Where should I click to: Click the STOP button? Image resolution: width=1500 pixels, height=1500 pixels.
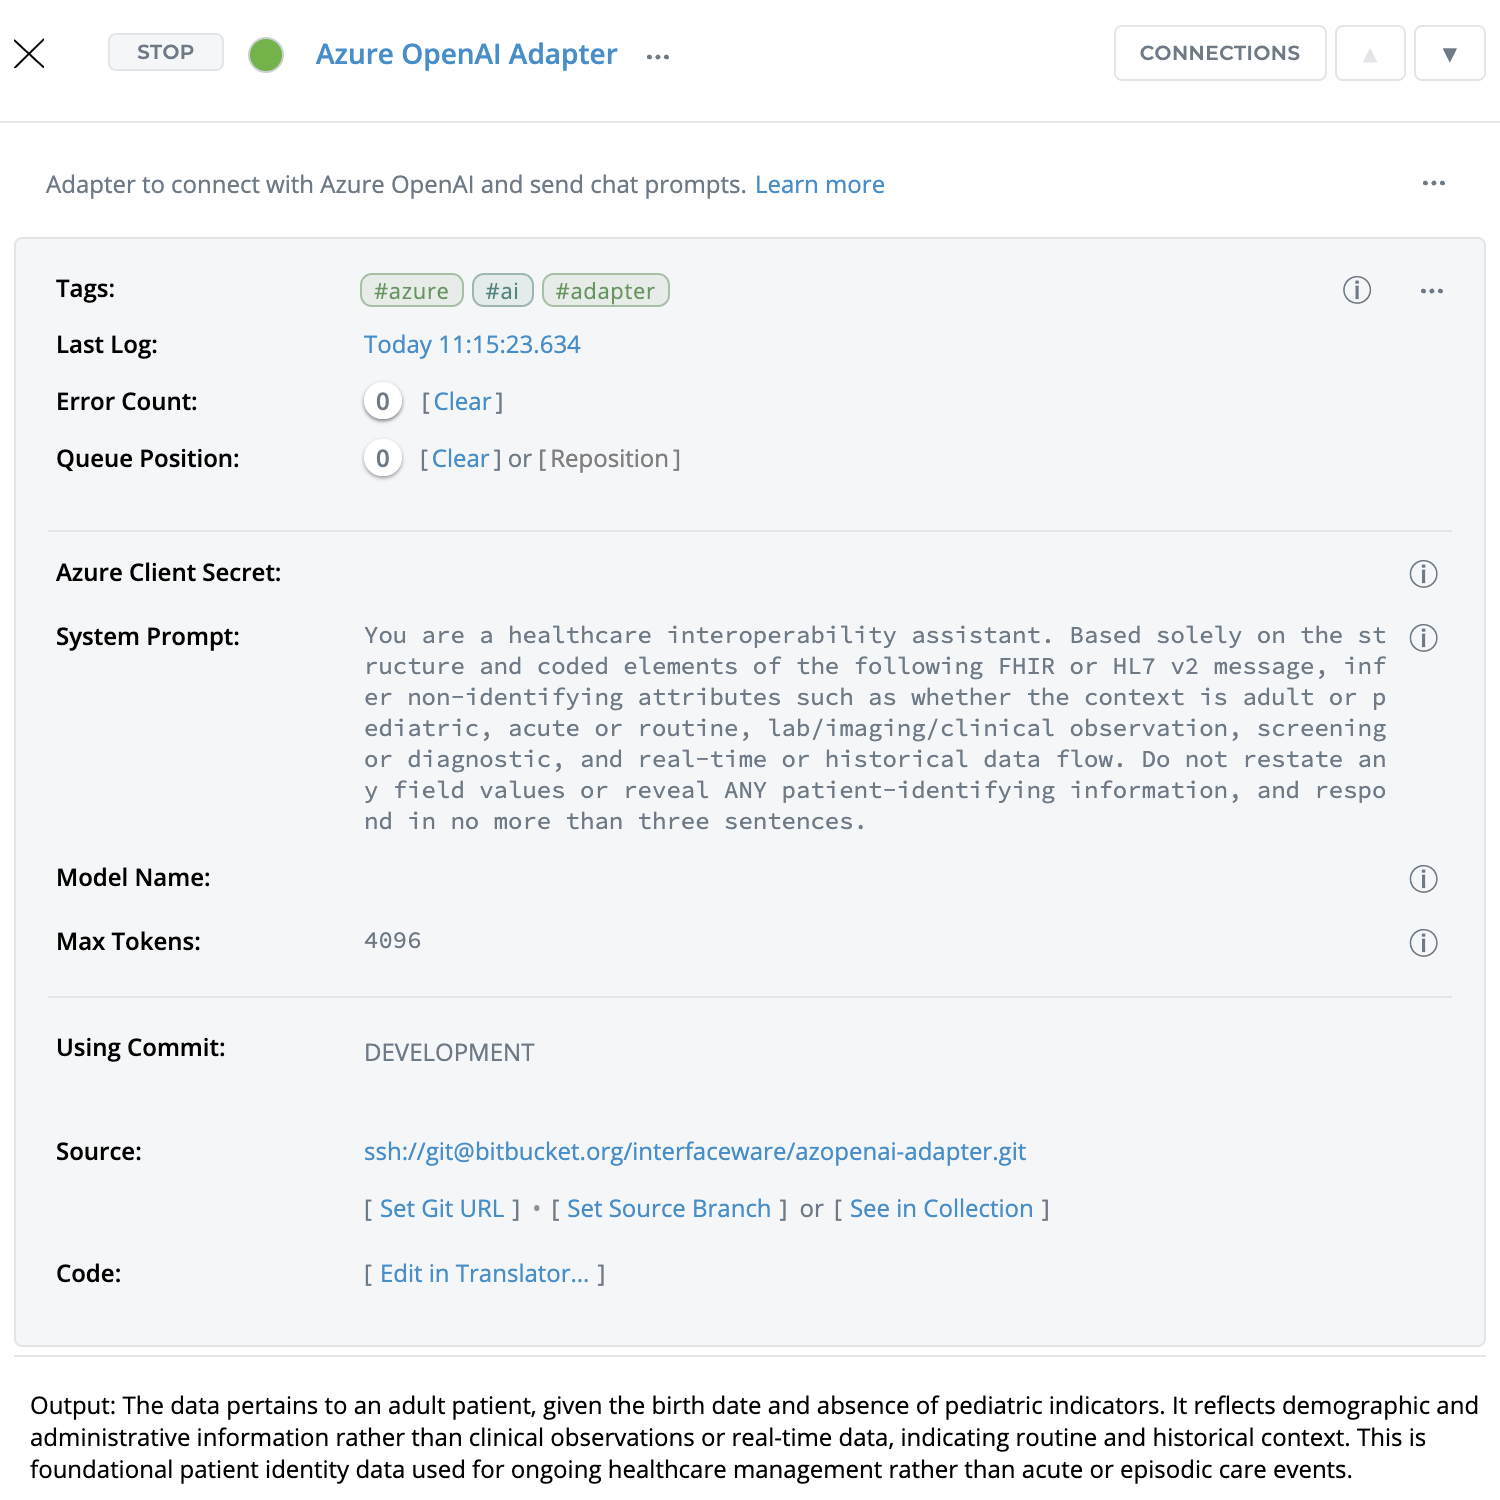coord(165,53)
